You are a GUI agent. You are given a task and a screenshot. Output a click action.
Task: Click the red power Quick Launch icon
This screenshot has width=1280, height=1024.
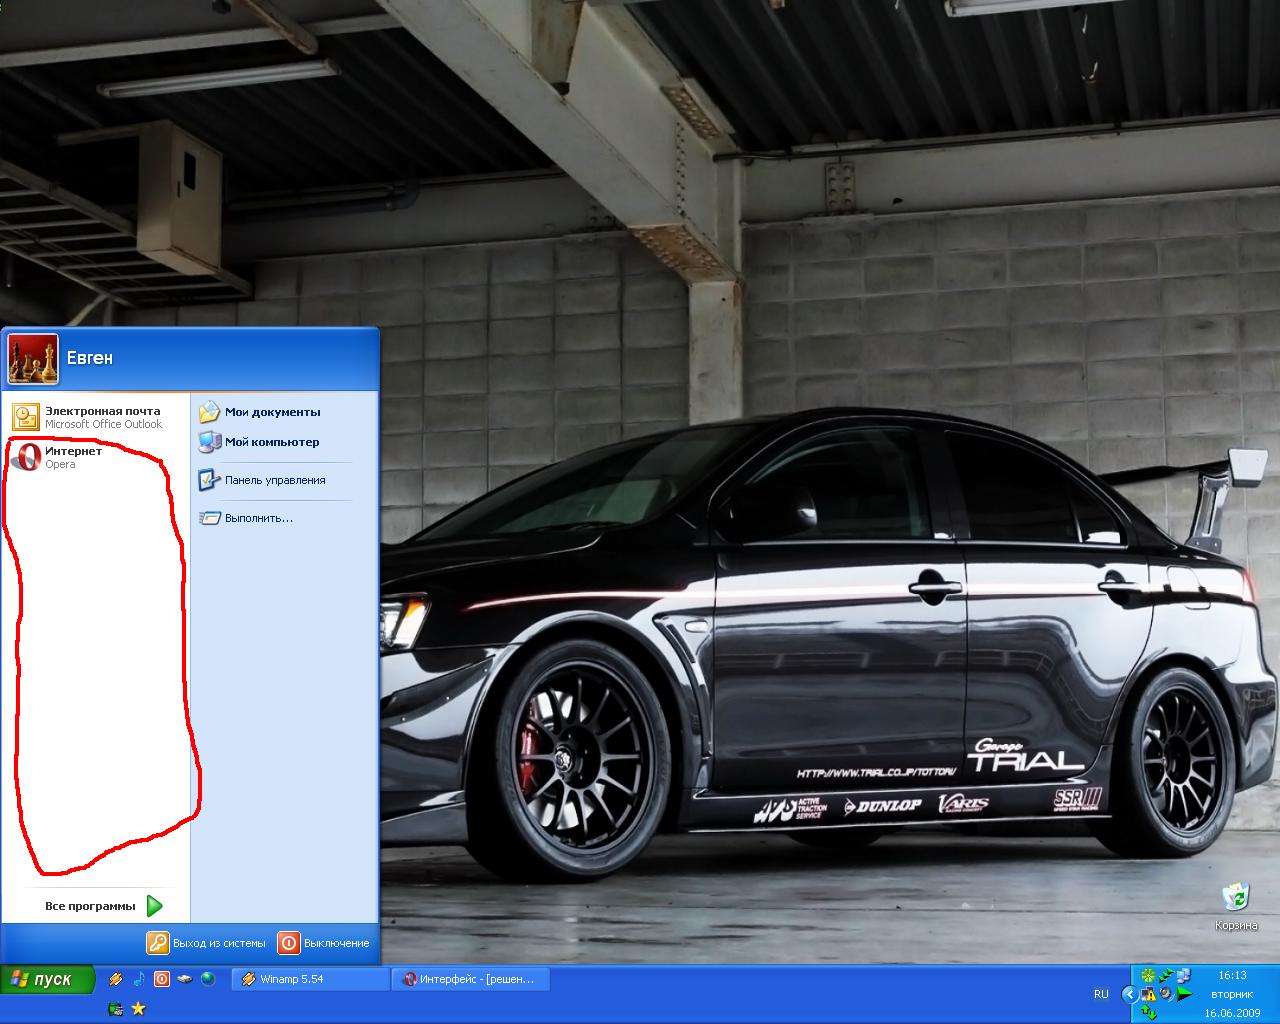click(162, 979)
